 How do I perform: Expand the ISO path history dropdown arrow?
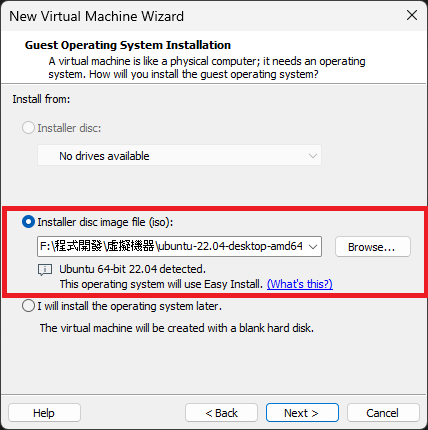pyautogui.click(x=313, y=247)
